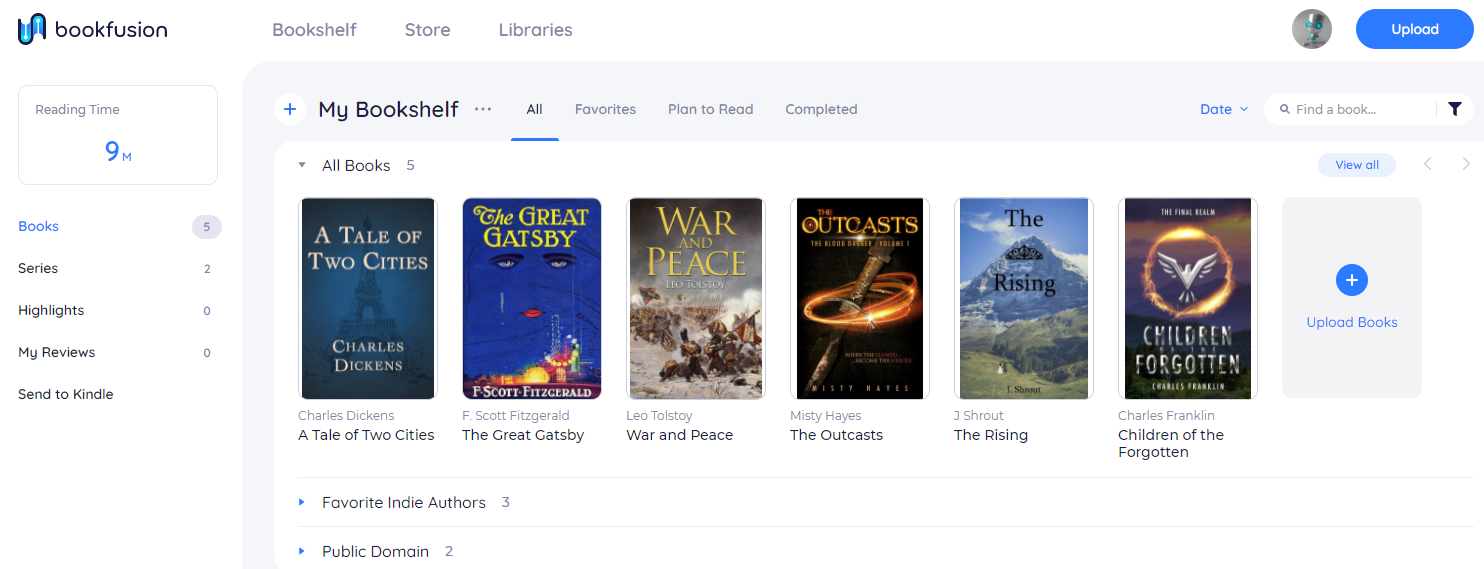The width and height of the screenshot is (1484, 569).
Task: Click the 'A Tale of Two Cities' title text
Action: click(366, 435)
